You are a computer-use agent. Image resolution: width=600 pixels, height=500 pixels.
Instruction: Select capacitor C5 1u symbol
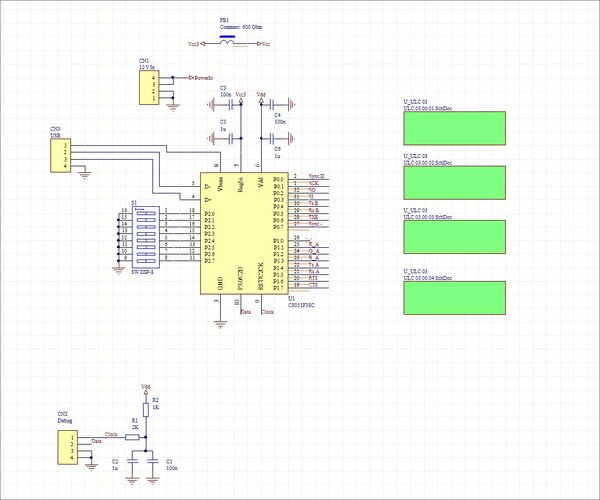coord(231,138)
